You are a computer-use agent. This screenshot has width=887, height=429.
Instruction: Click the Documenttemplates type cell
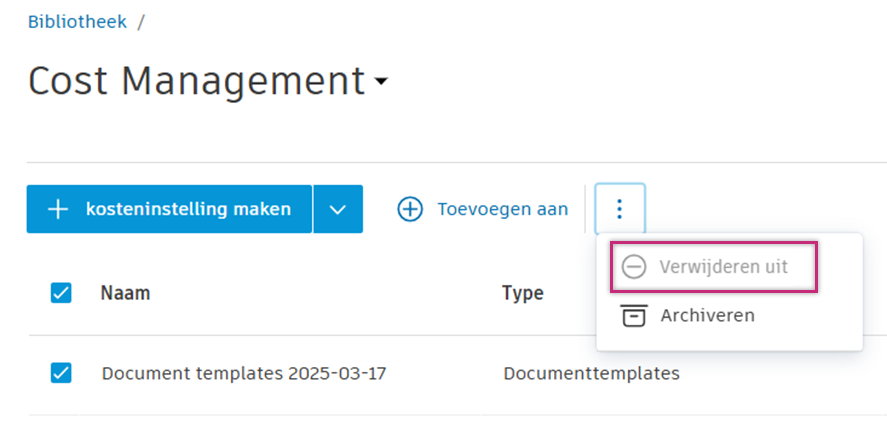591,374
